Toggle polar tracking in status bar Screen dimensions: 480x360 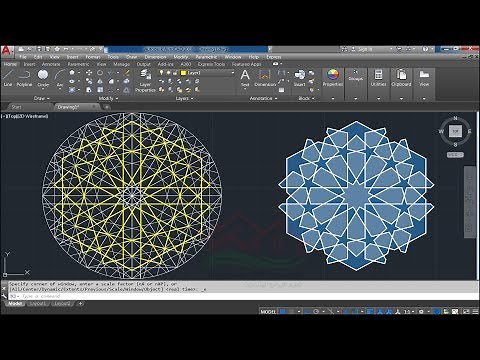point(316,312)
